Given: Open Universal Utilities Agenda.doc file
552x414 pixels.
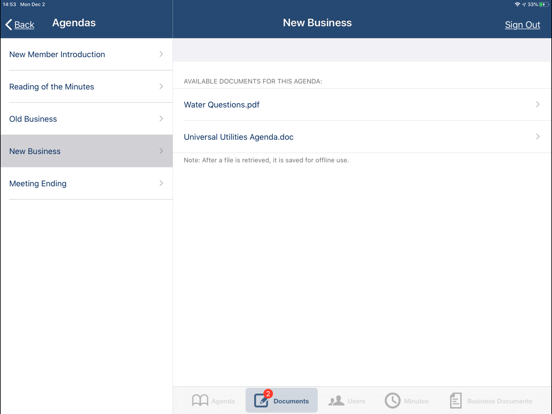Looking at the screenshot, I should pyautogui.click(x=362, y=137).
